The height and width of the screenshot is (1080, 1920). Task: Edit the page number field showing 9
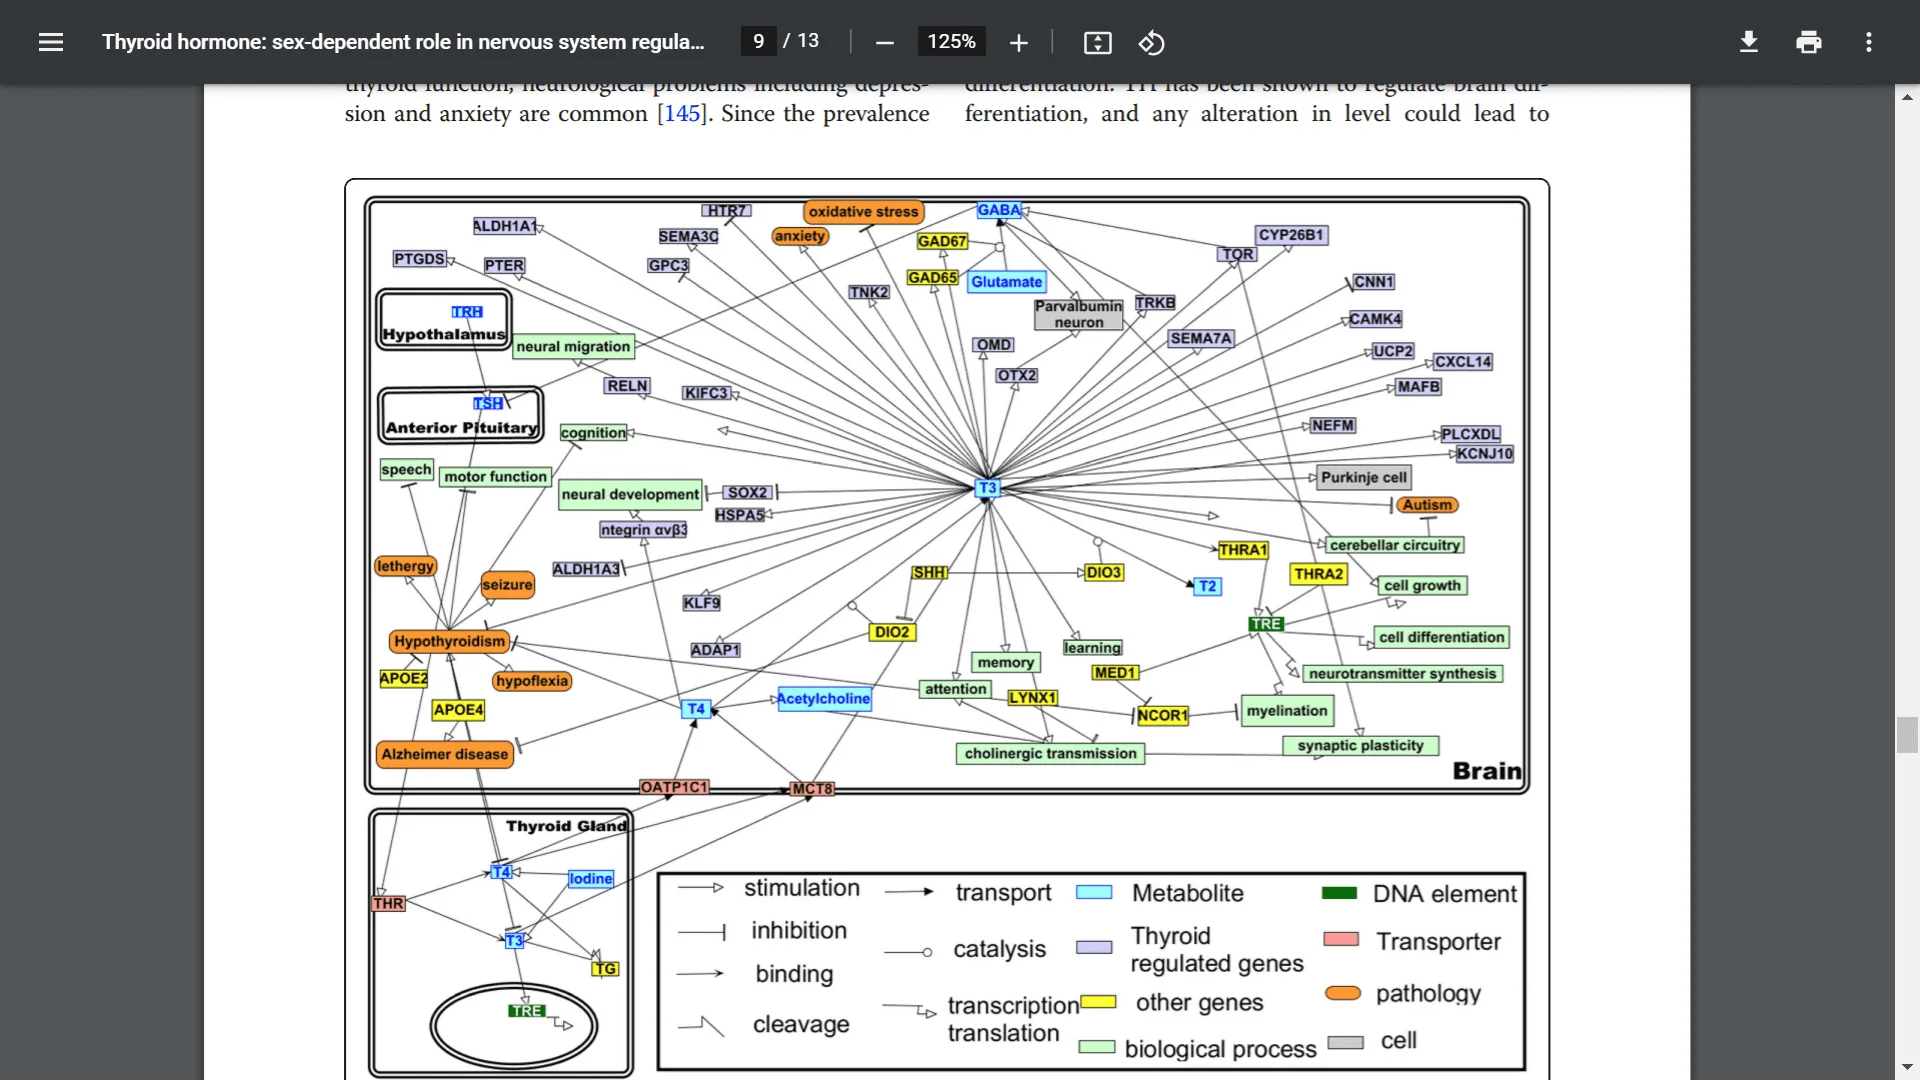[759, 41]
